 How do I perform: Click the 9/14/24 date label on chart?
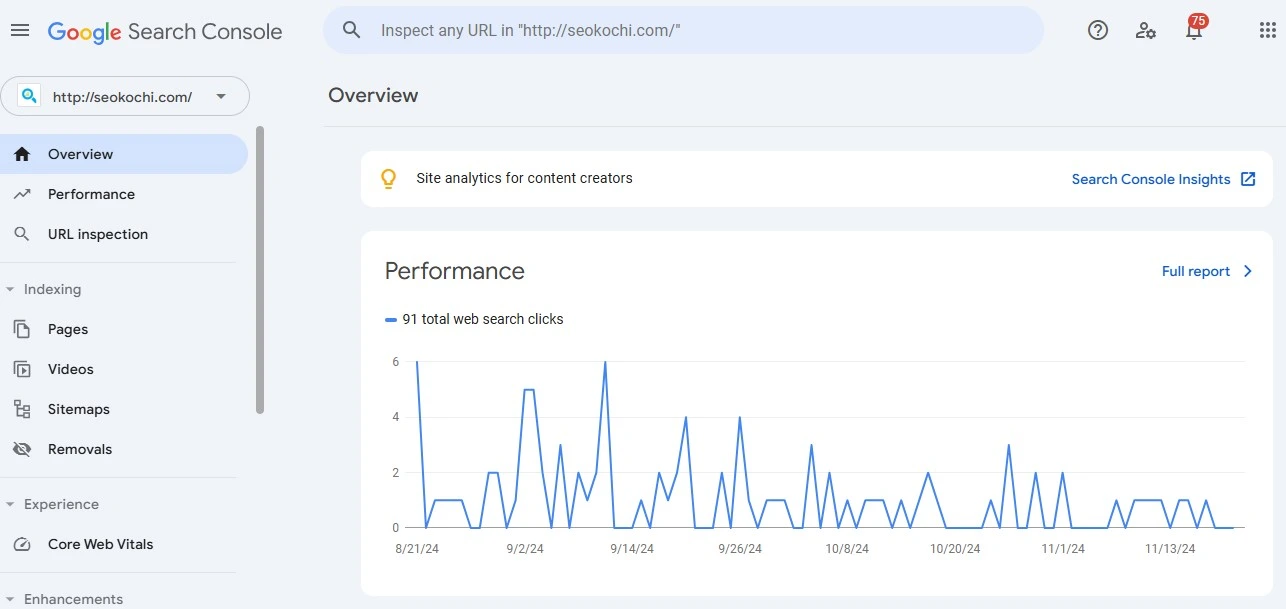point(633,549)
